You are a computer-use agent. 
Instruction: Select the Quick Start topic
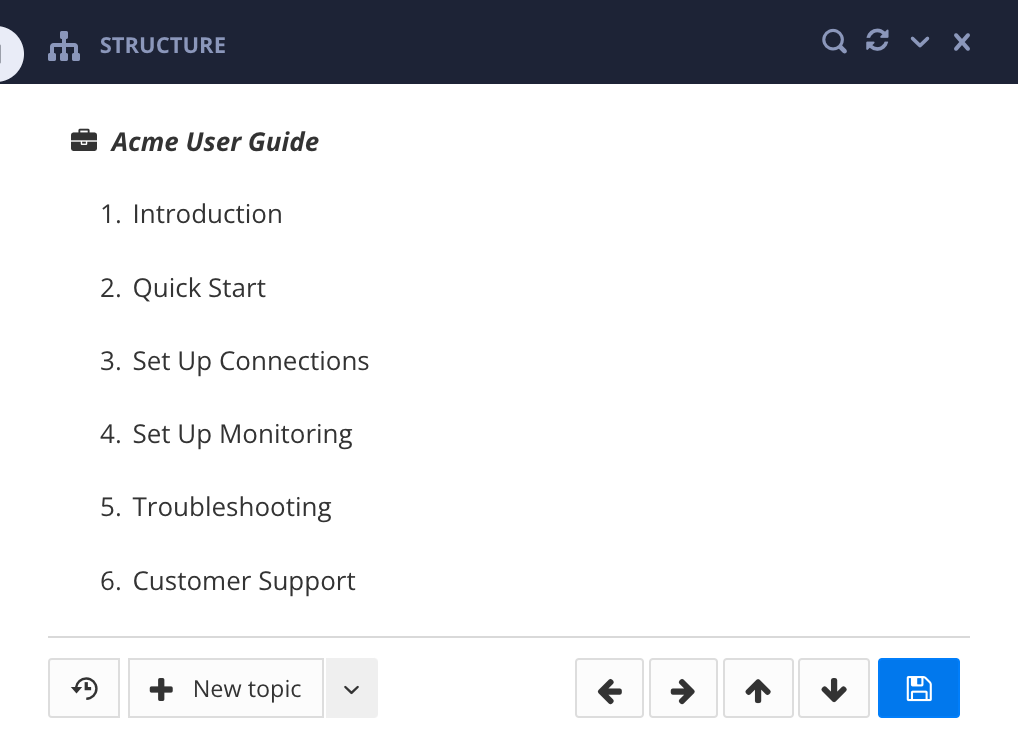pos(199,287)
